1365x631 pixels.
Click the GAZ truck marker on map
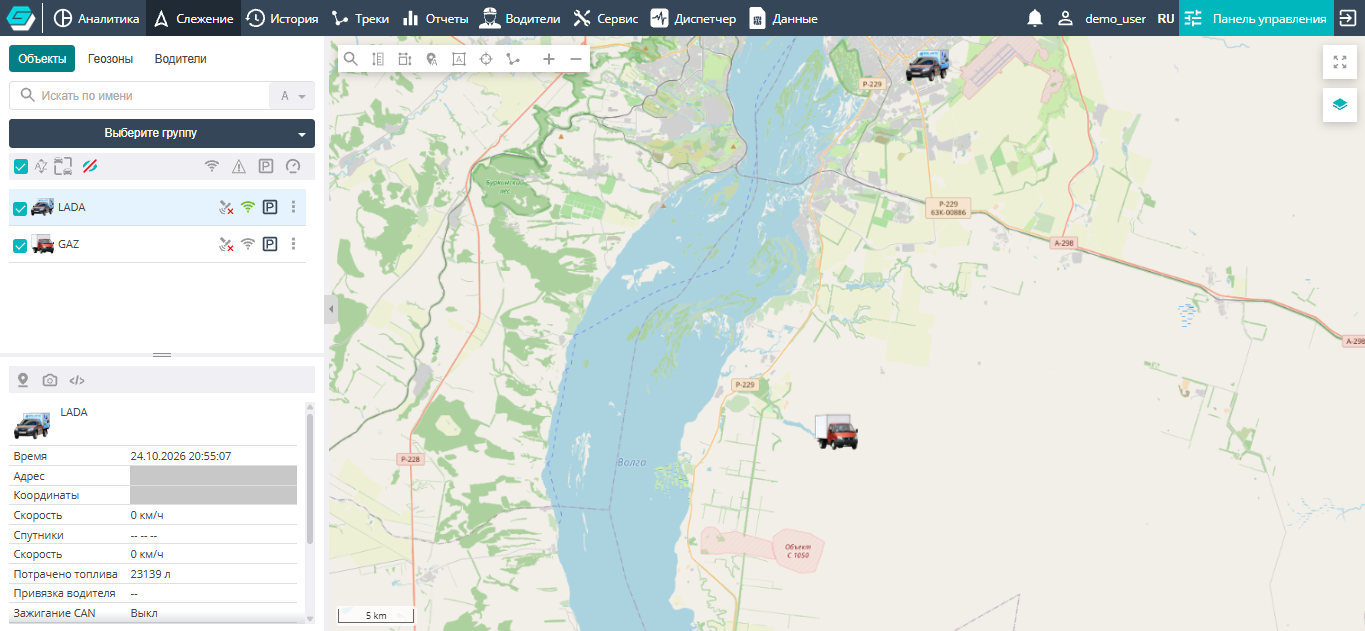[x=837, y=431]
